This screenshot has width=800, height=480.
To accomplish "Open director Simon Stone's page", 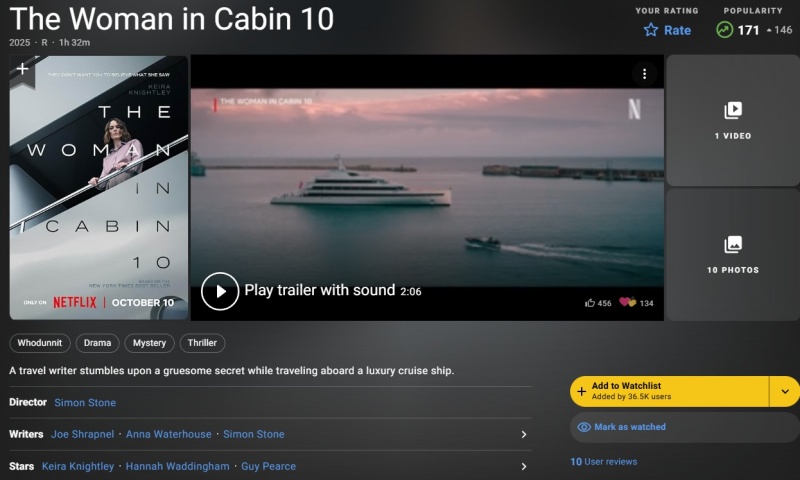I will click(85, 402).
